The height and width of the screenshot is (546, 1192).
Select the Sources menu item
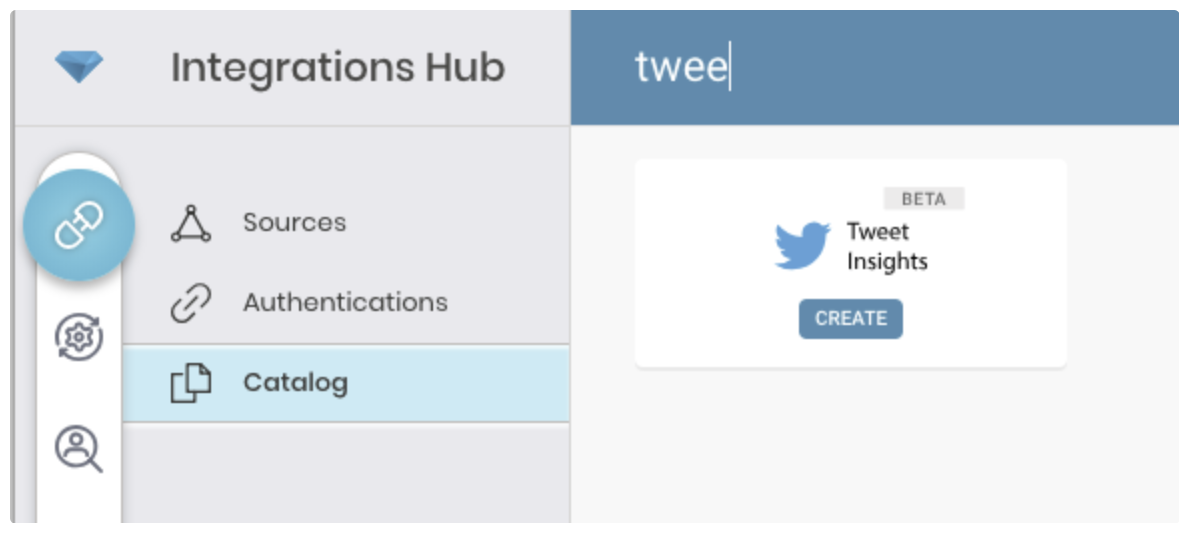click(294, 222)
